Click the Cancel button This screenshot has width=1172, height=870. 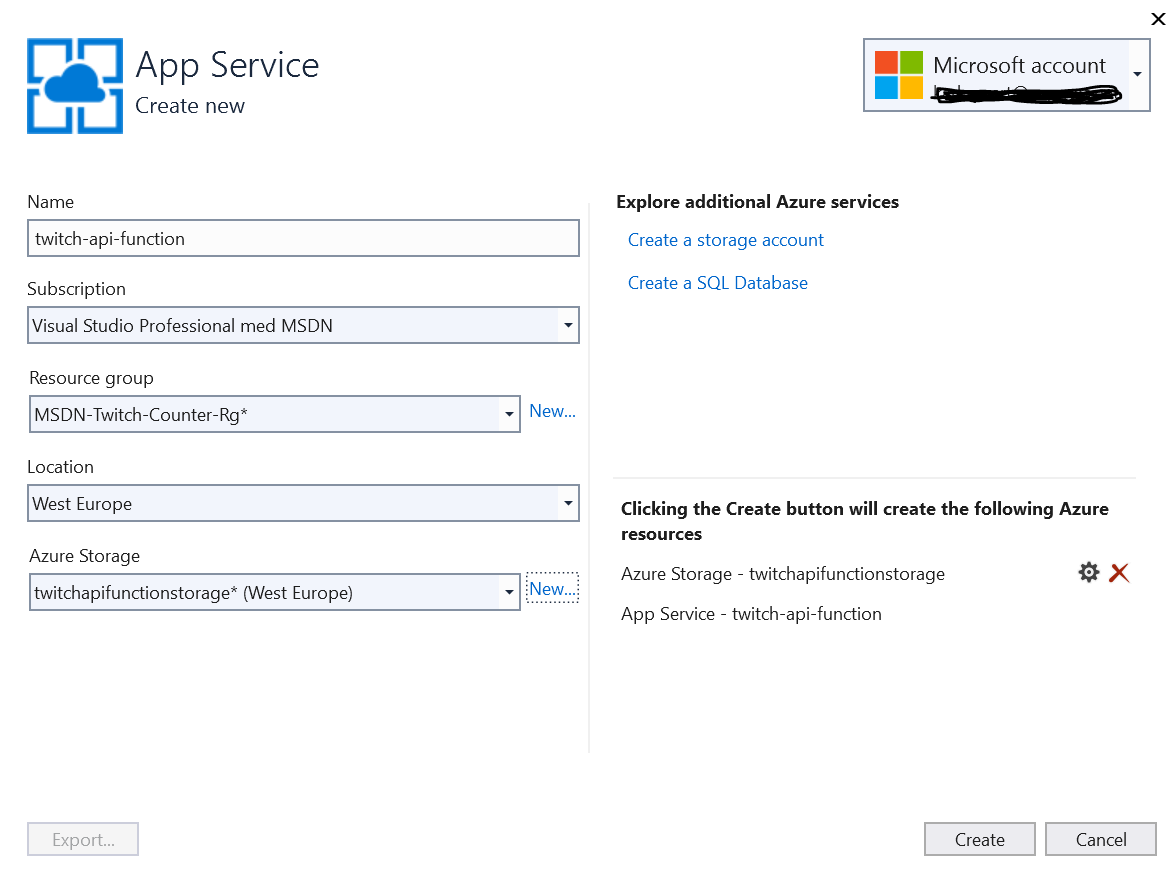point(1100,839)
